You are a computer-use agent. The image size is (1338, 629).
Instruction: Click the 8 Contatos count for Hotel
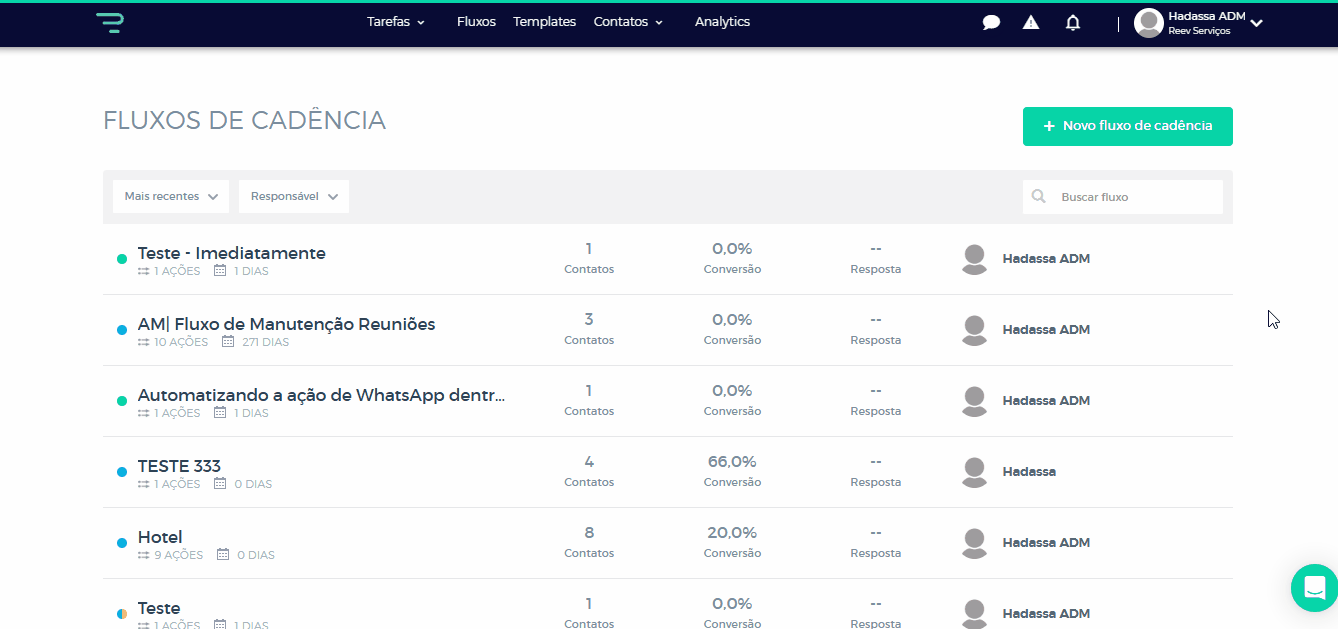[589, 533]
